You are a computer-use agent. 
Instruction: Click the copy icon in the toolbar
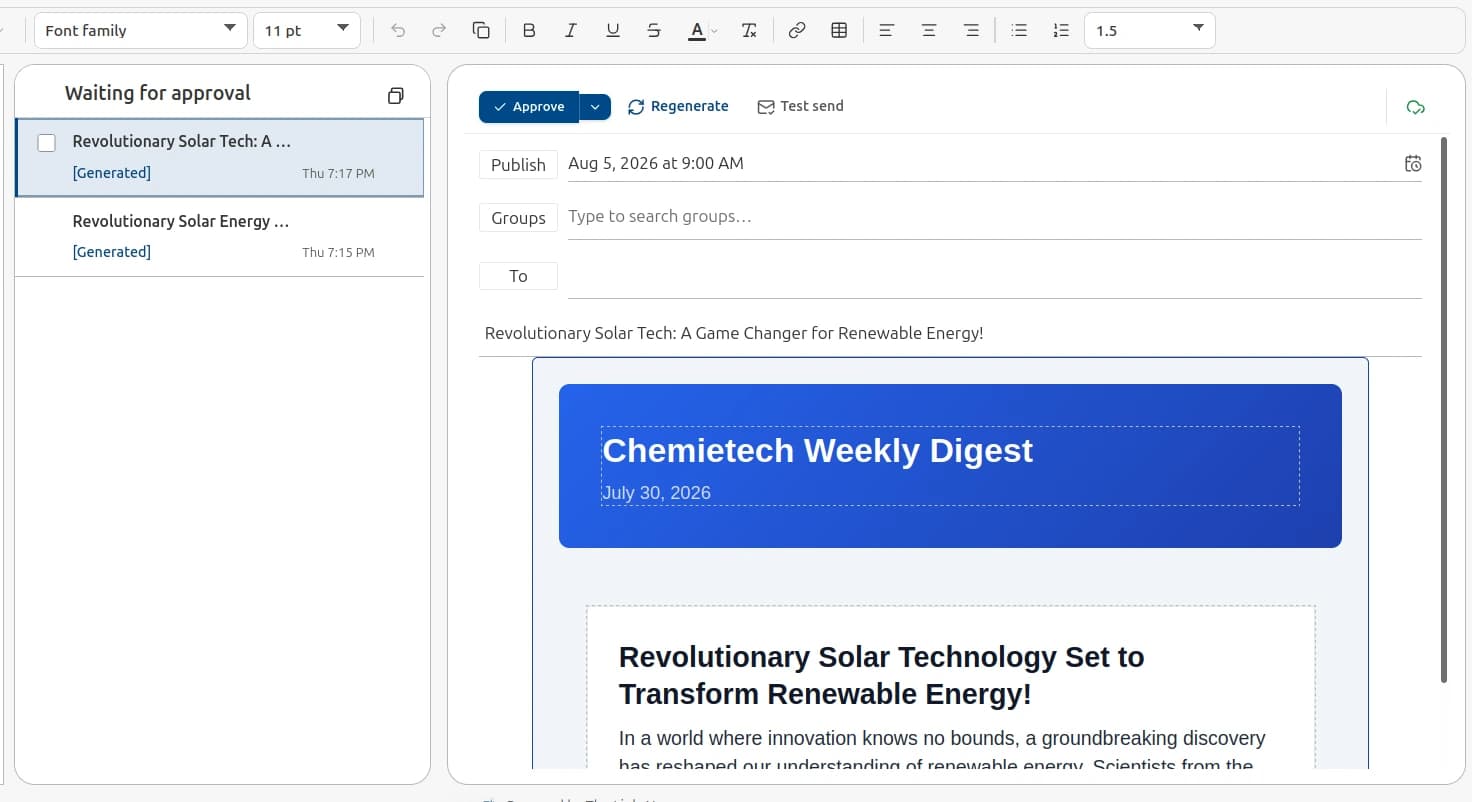[481, 31]
